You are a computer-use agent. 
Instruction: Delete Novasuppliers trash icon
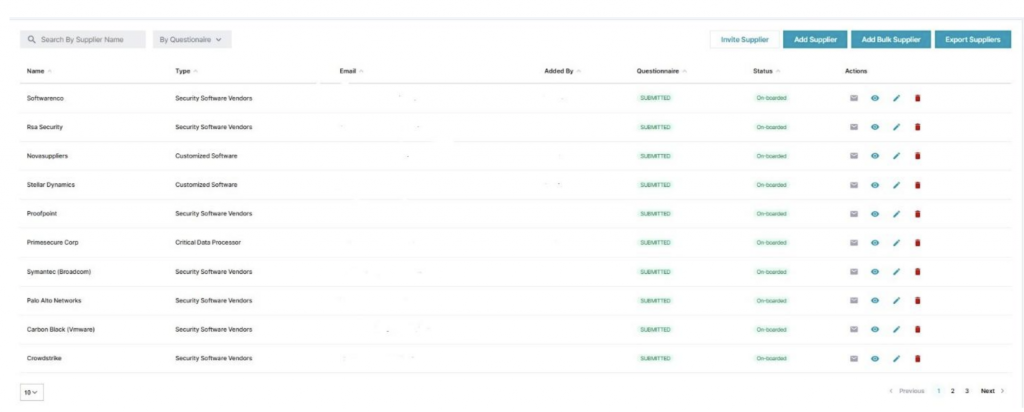point(918,155)
